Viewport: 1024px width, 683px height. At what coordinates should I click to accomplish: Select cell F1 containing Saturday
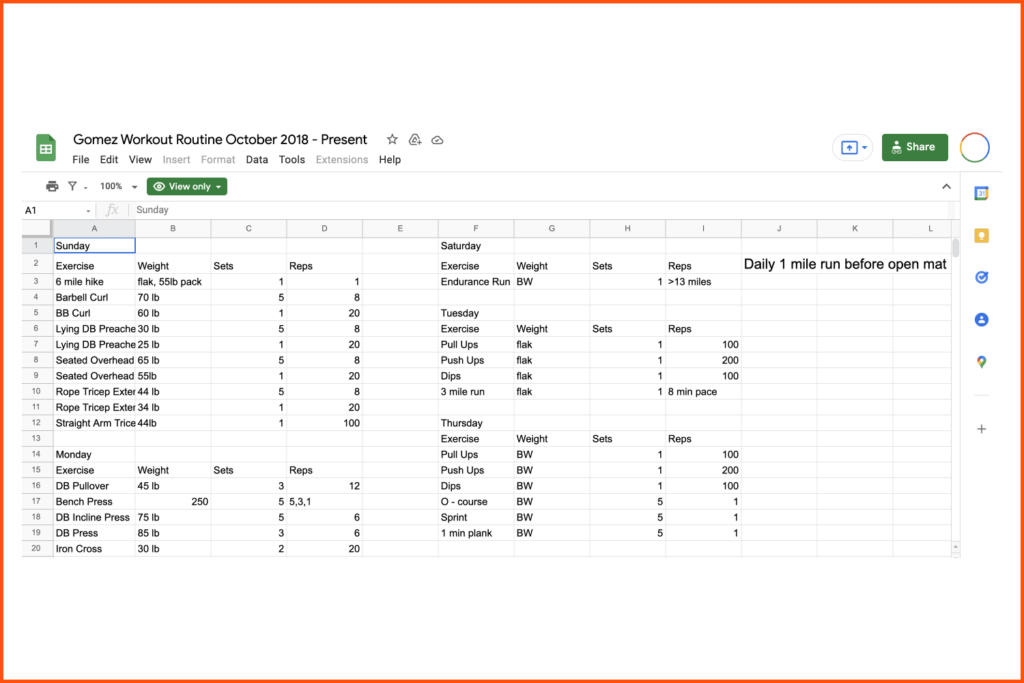point(476,245)
